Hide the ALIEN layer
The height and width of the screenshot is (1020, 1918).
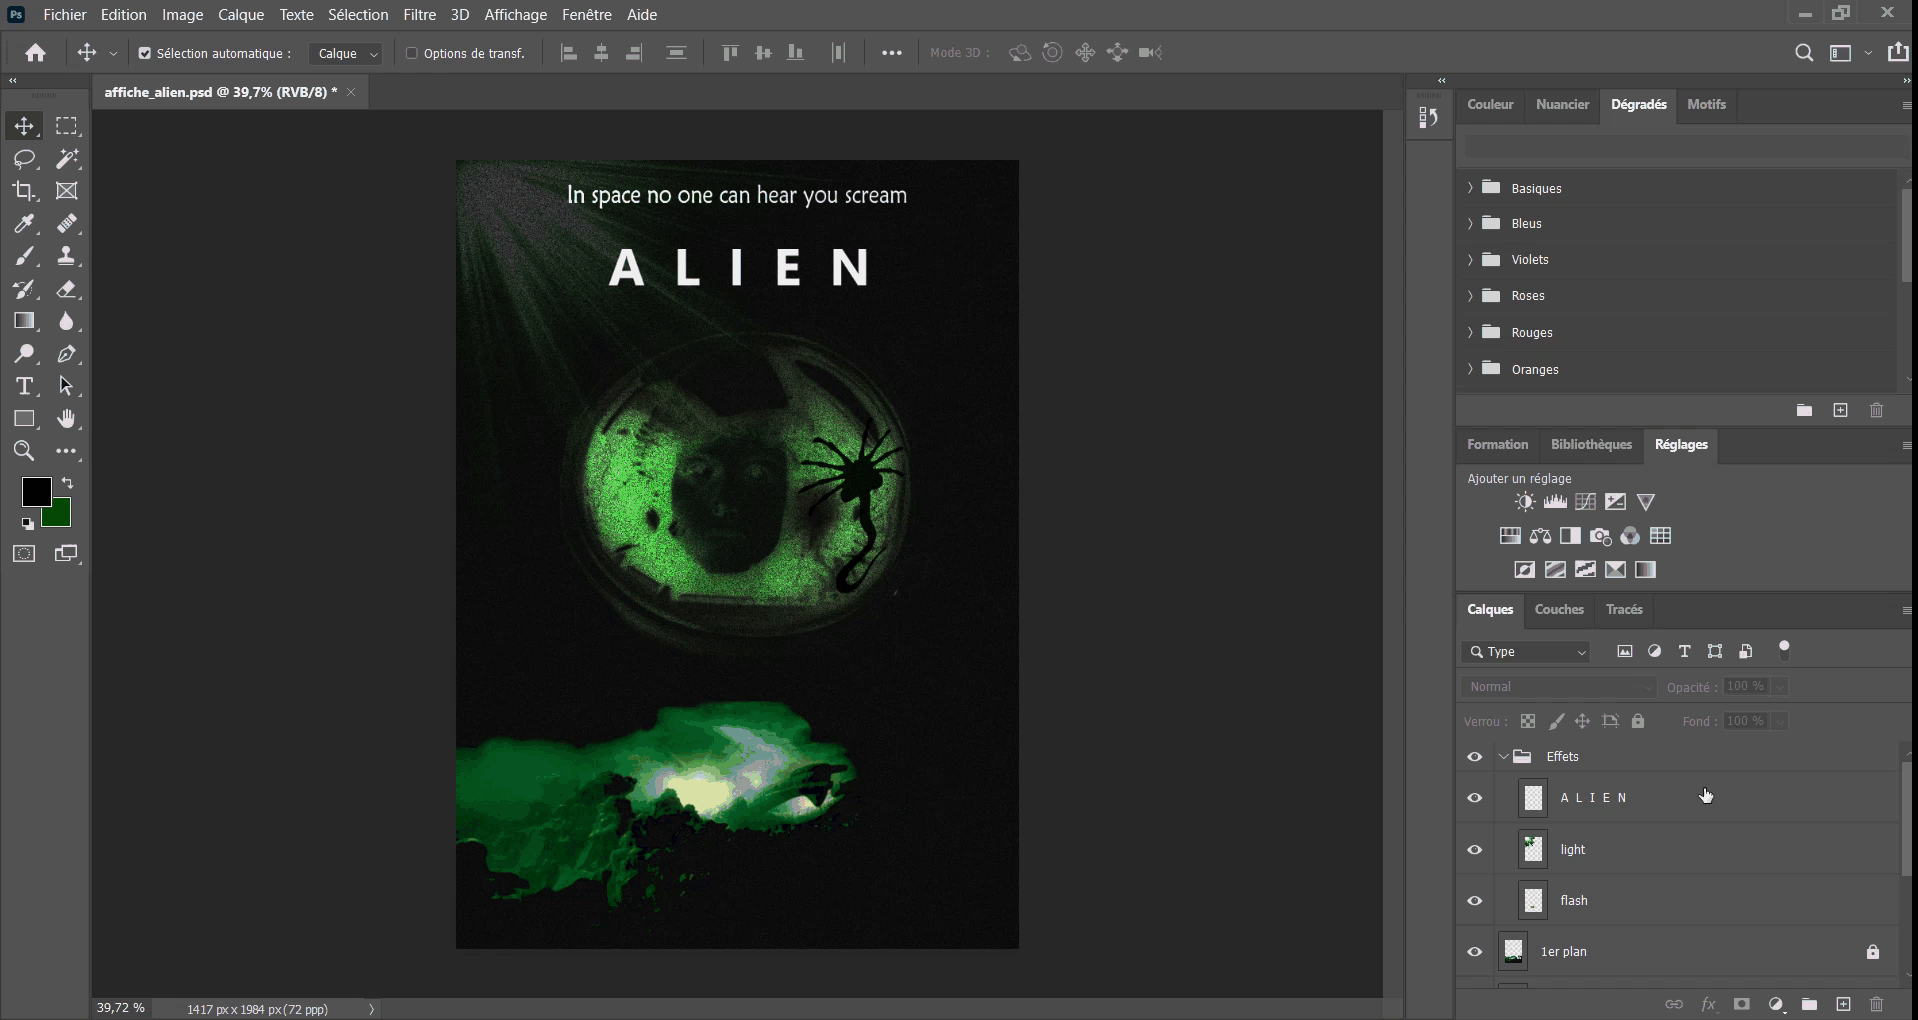[x=1475, y=797]
